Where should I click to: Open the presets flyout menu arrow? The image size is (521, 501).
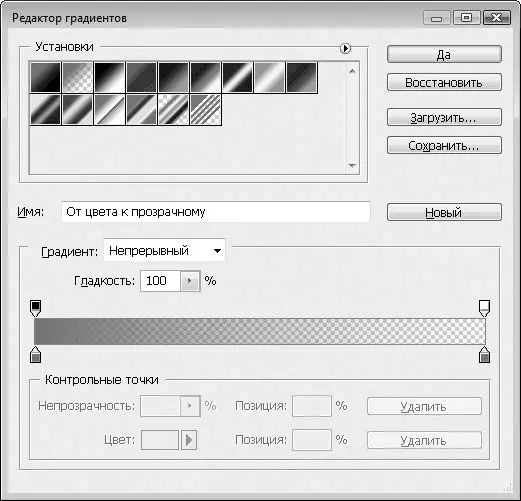click(x=345, y=49)
